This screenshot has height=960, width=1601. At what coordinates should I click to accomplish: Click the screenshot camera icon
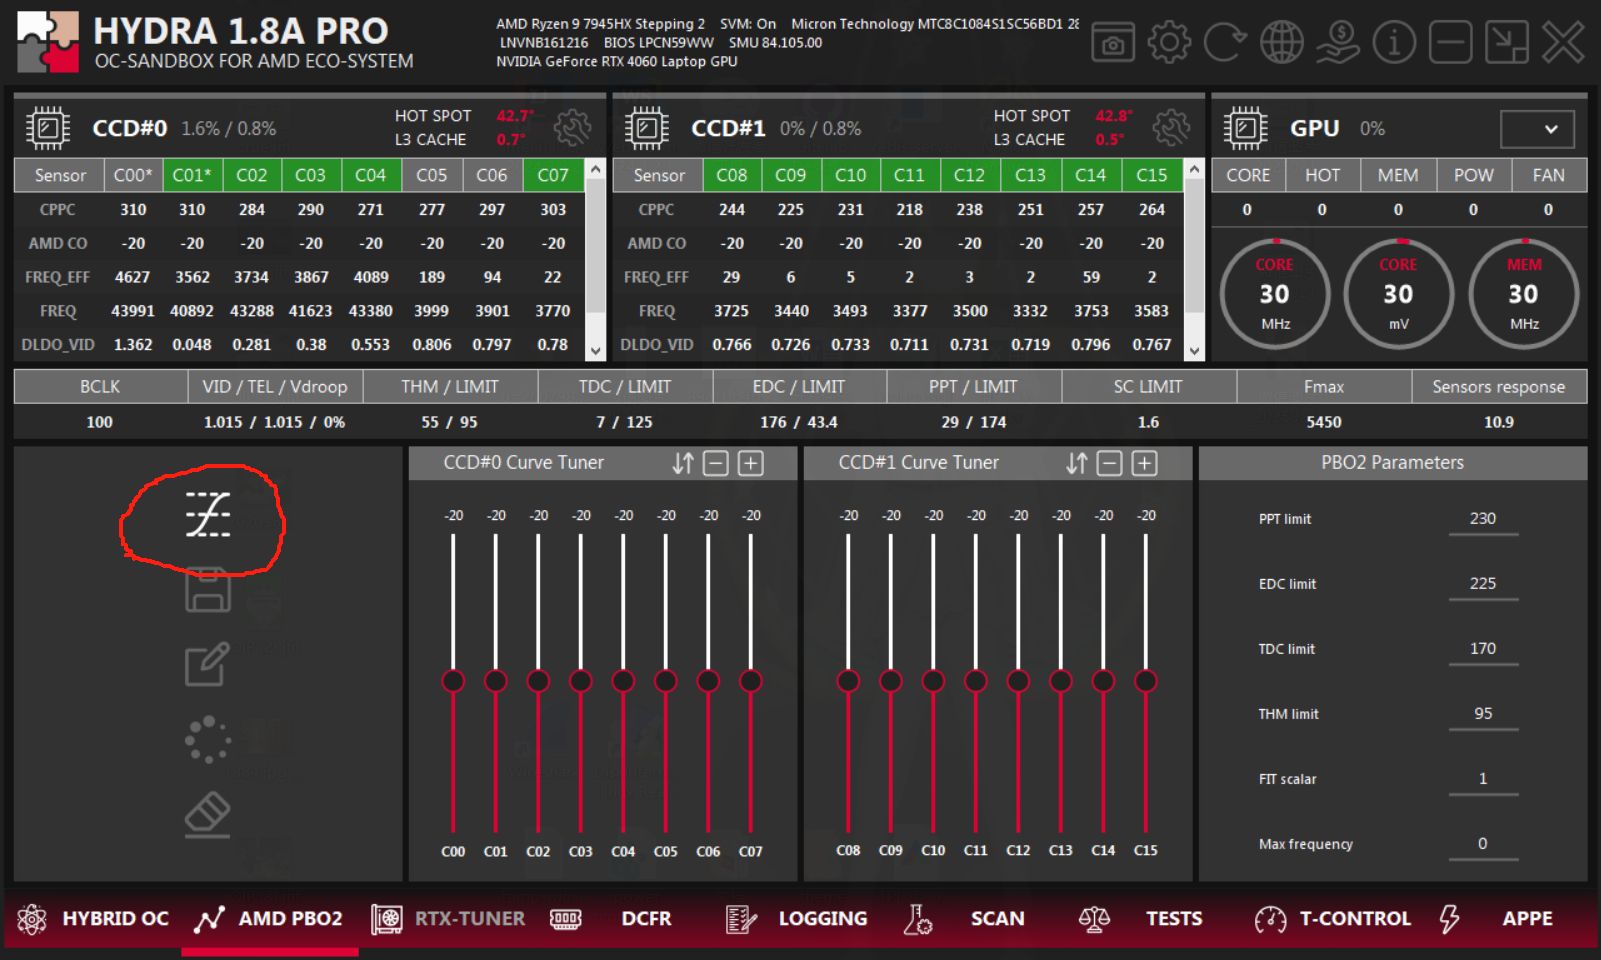pyautogui.click(x=1112, y=42)
